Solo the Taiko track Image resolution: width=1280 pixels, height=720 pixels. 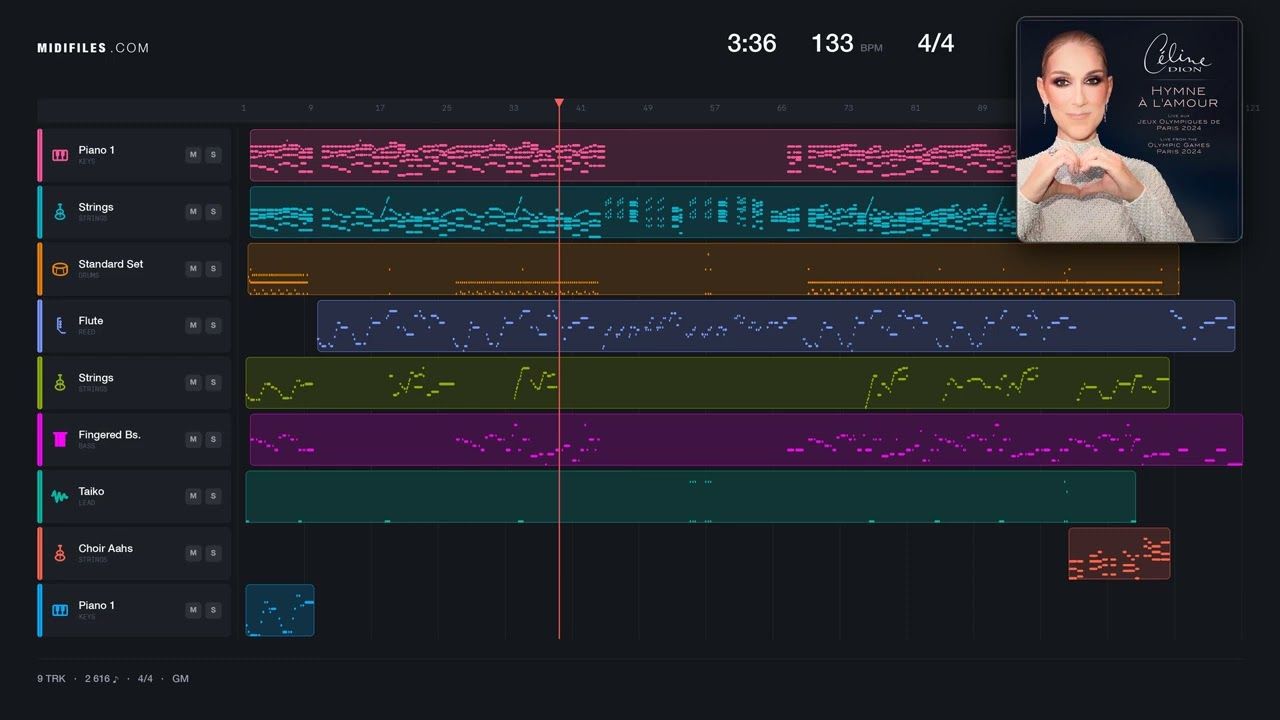[213, 496]
